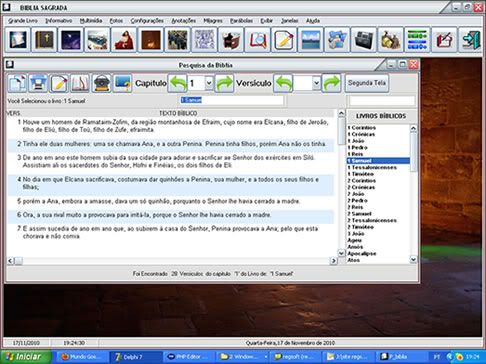Open the Grande Livro menu
This screenshot has height=364, width=486.
23,21
